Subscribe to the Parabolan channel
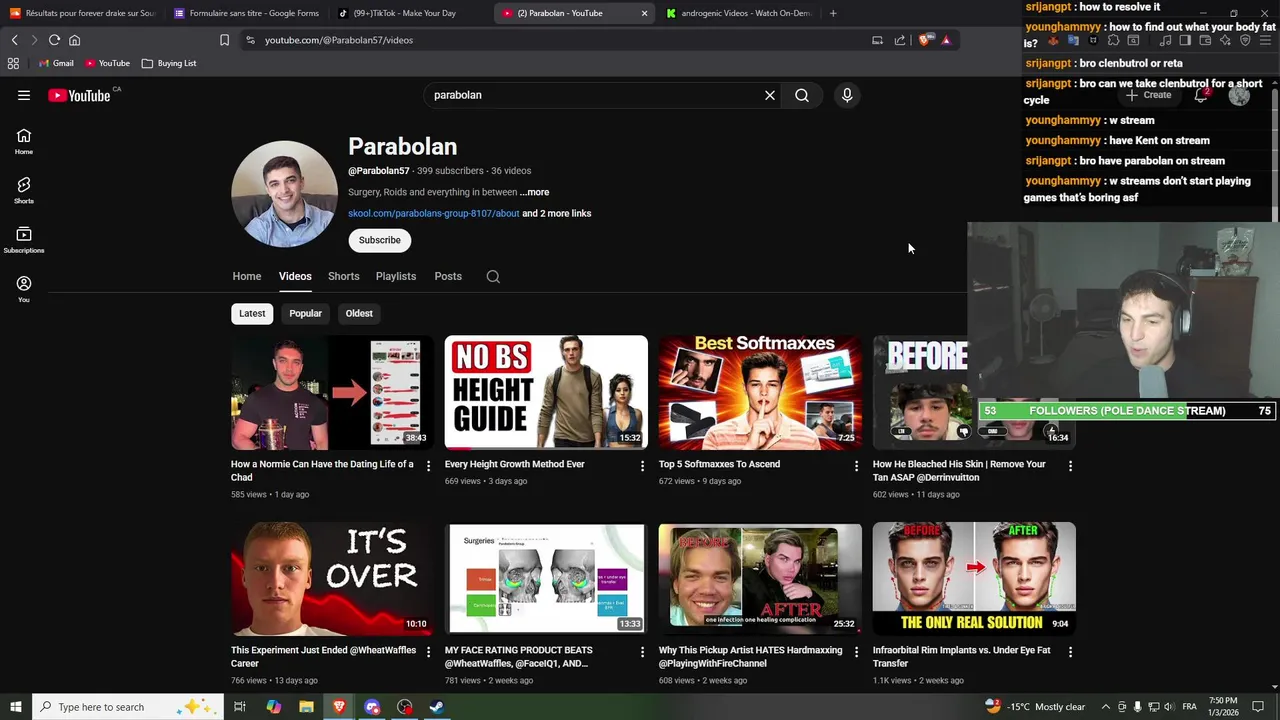Image resolution: width=1280 pixels, height=720 pixels. click(379, 240)
